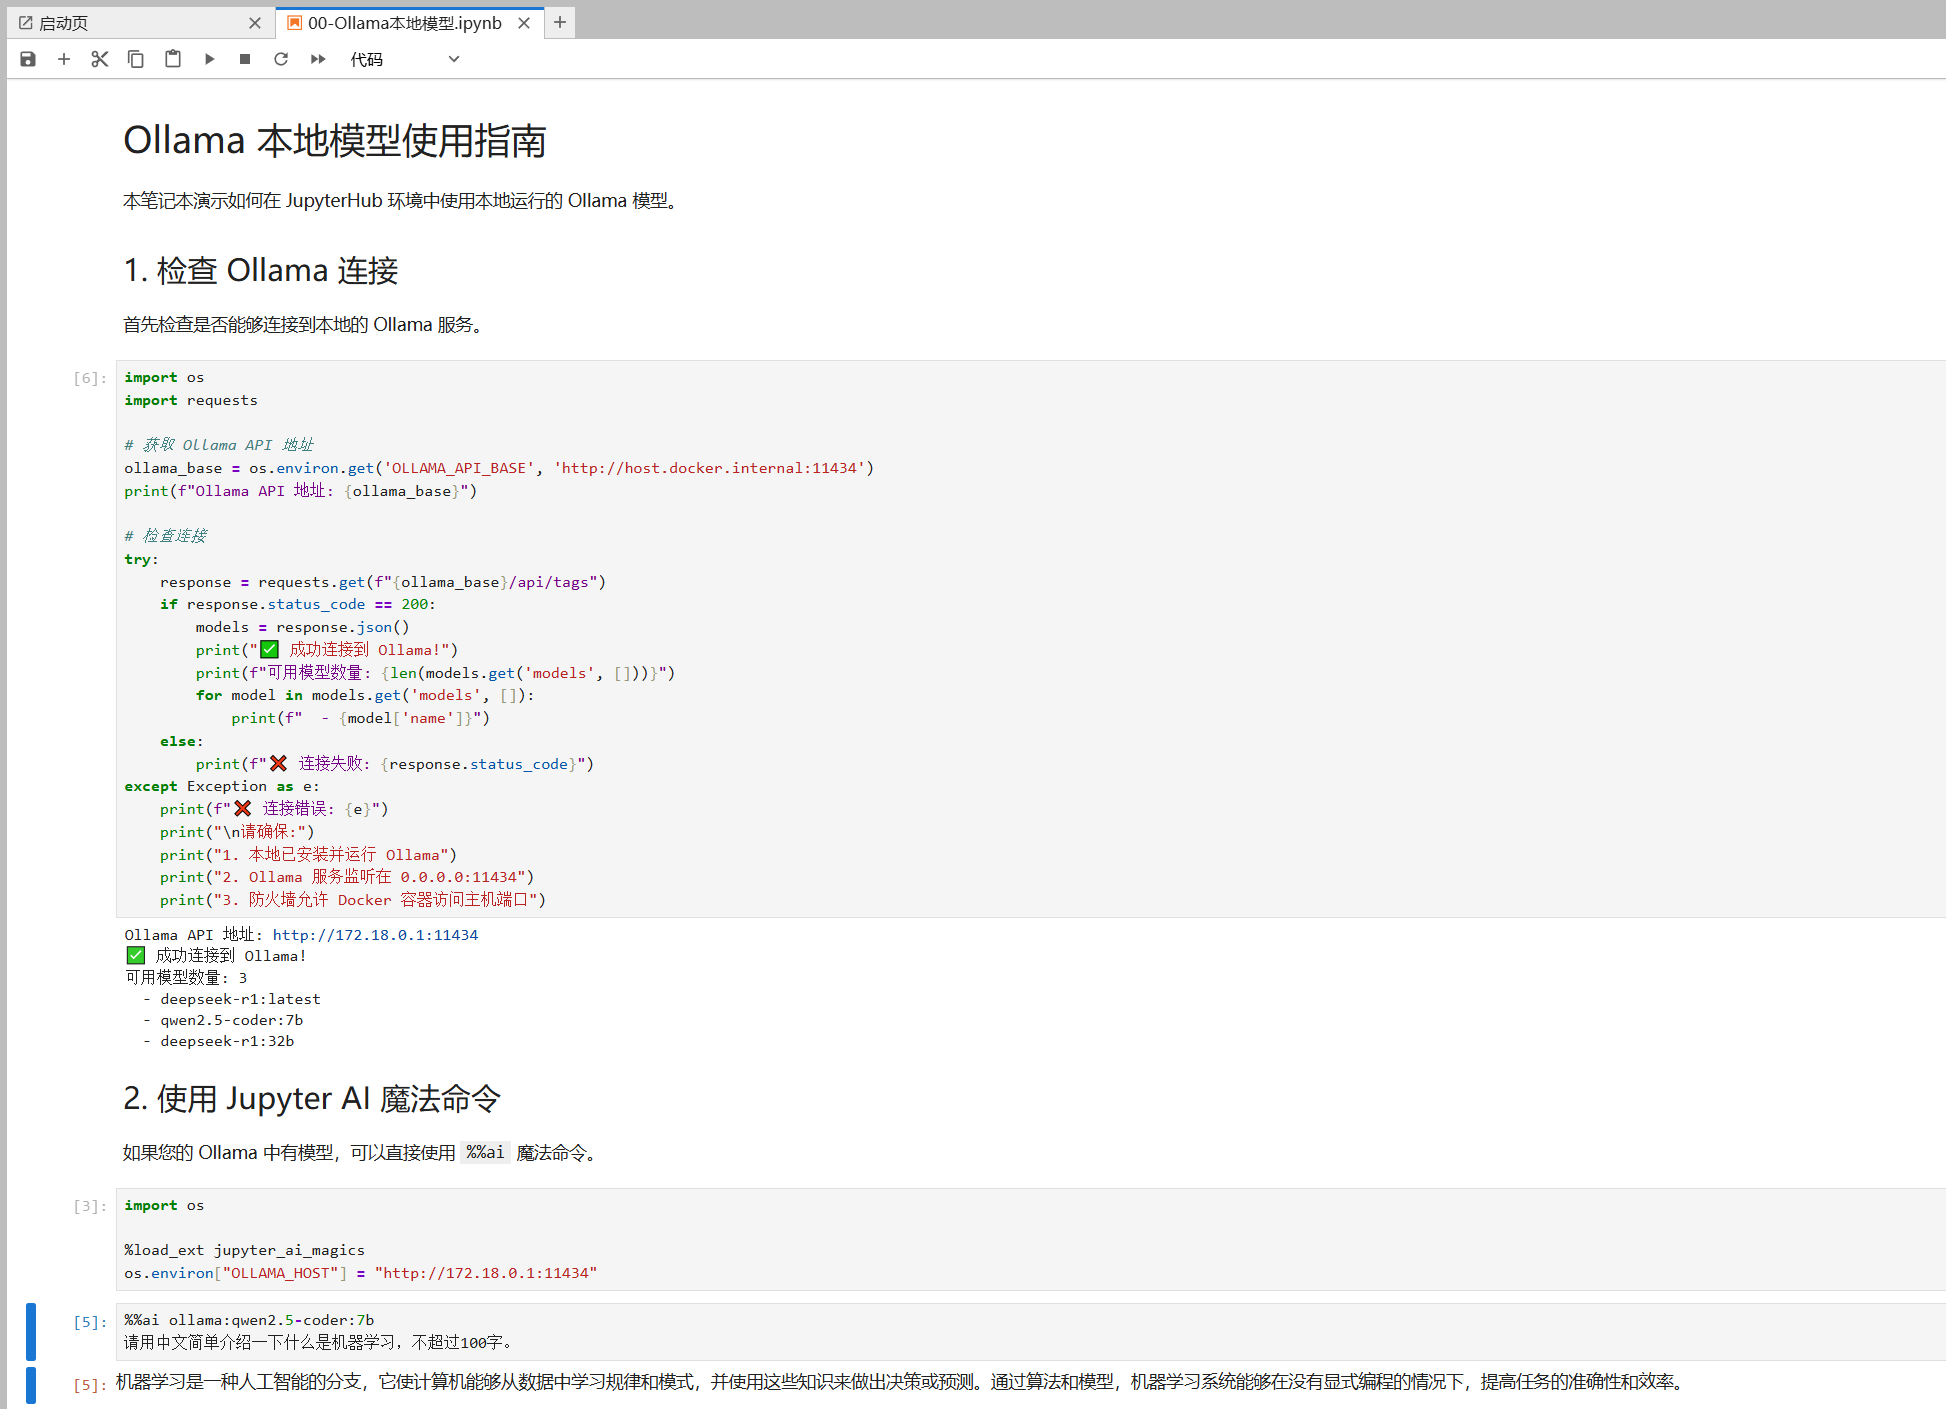Select the 2. 使用 Jupyter AI 魔法命令 heading

point(312,1099)
